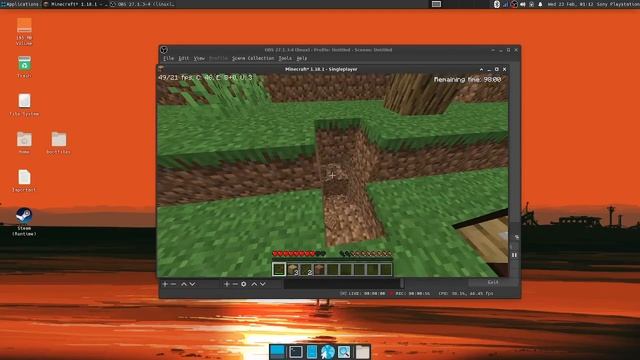The image size is (640, 360).
Task: Click the OBS tray icon in top panel
Action: [514, 4]
